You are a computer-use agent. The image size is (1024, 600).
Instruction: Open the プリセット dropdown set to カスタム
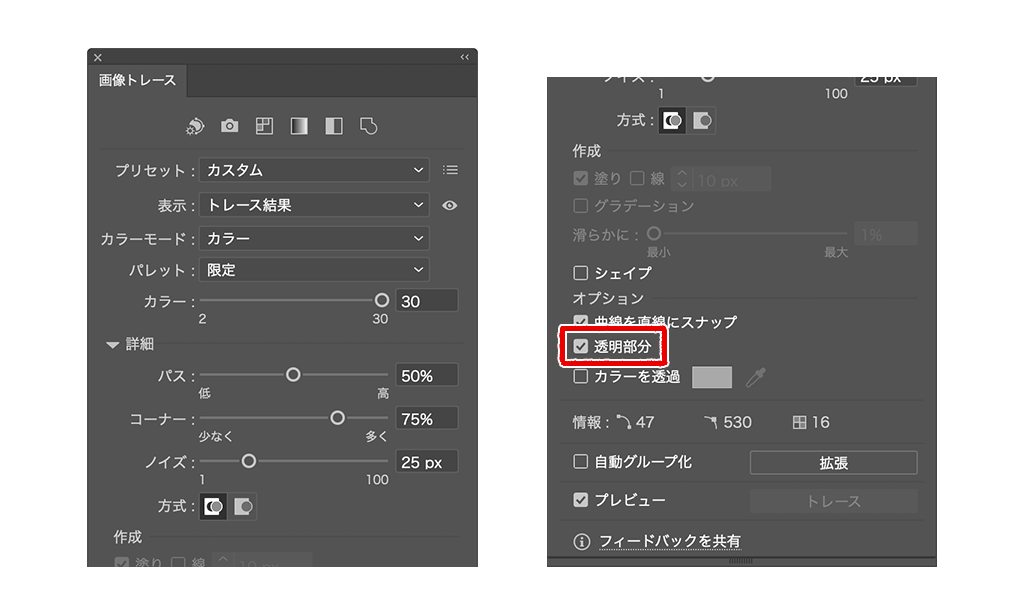coord(314,170)
